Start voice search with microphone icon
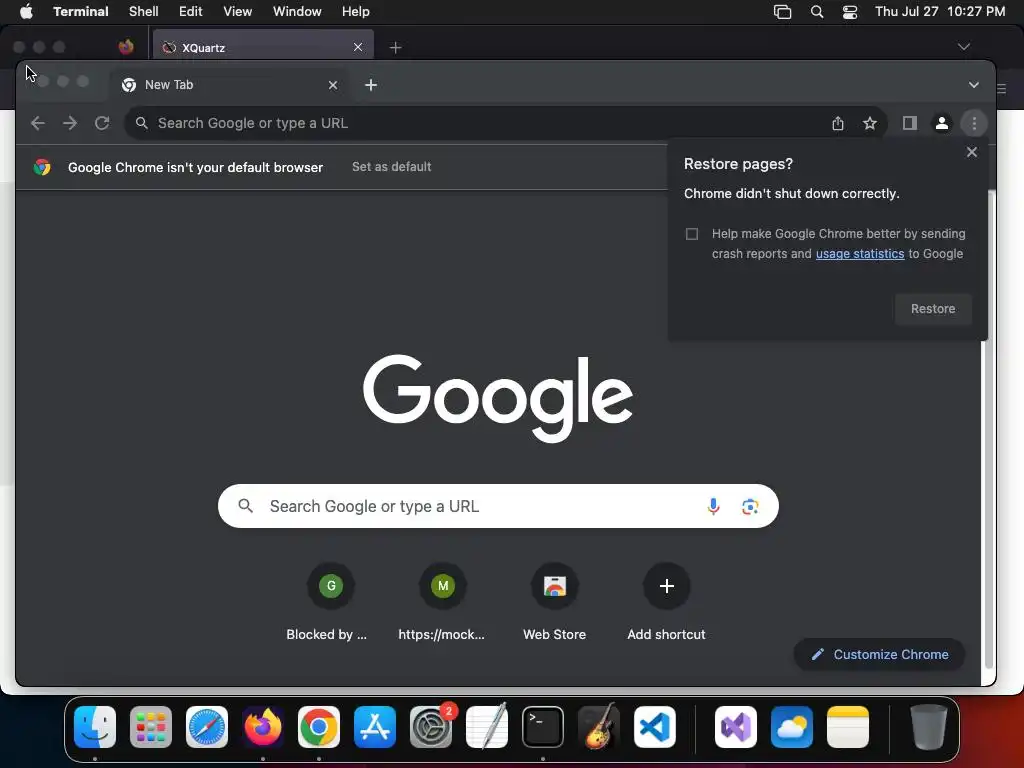 click(x=713, y=506)
